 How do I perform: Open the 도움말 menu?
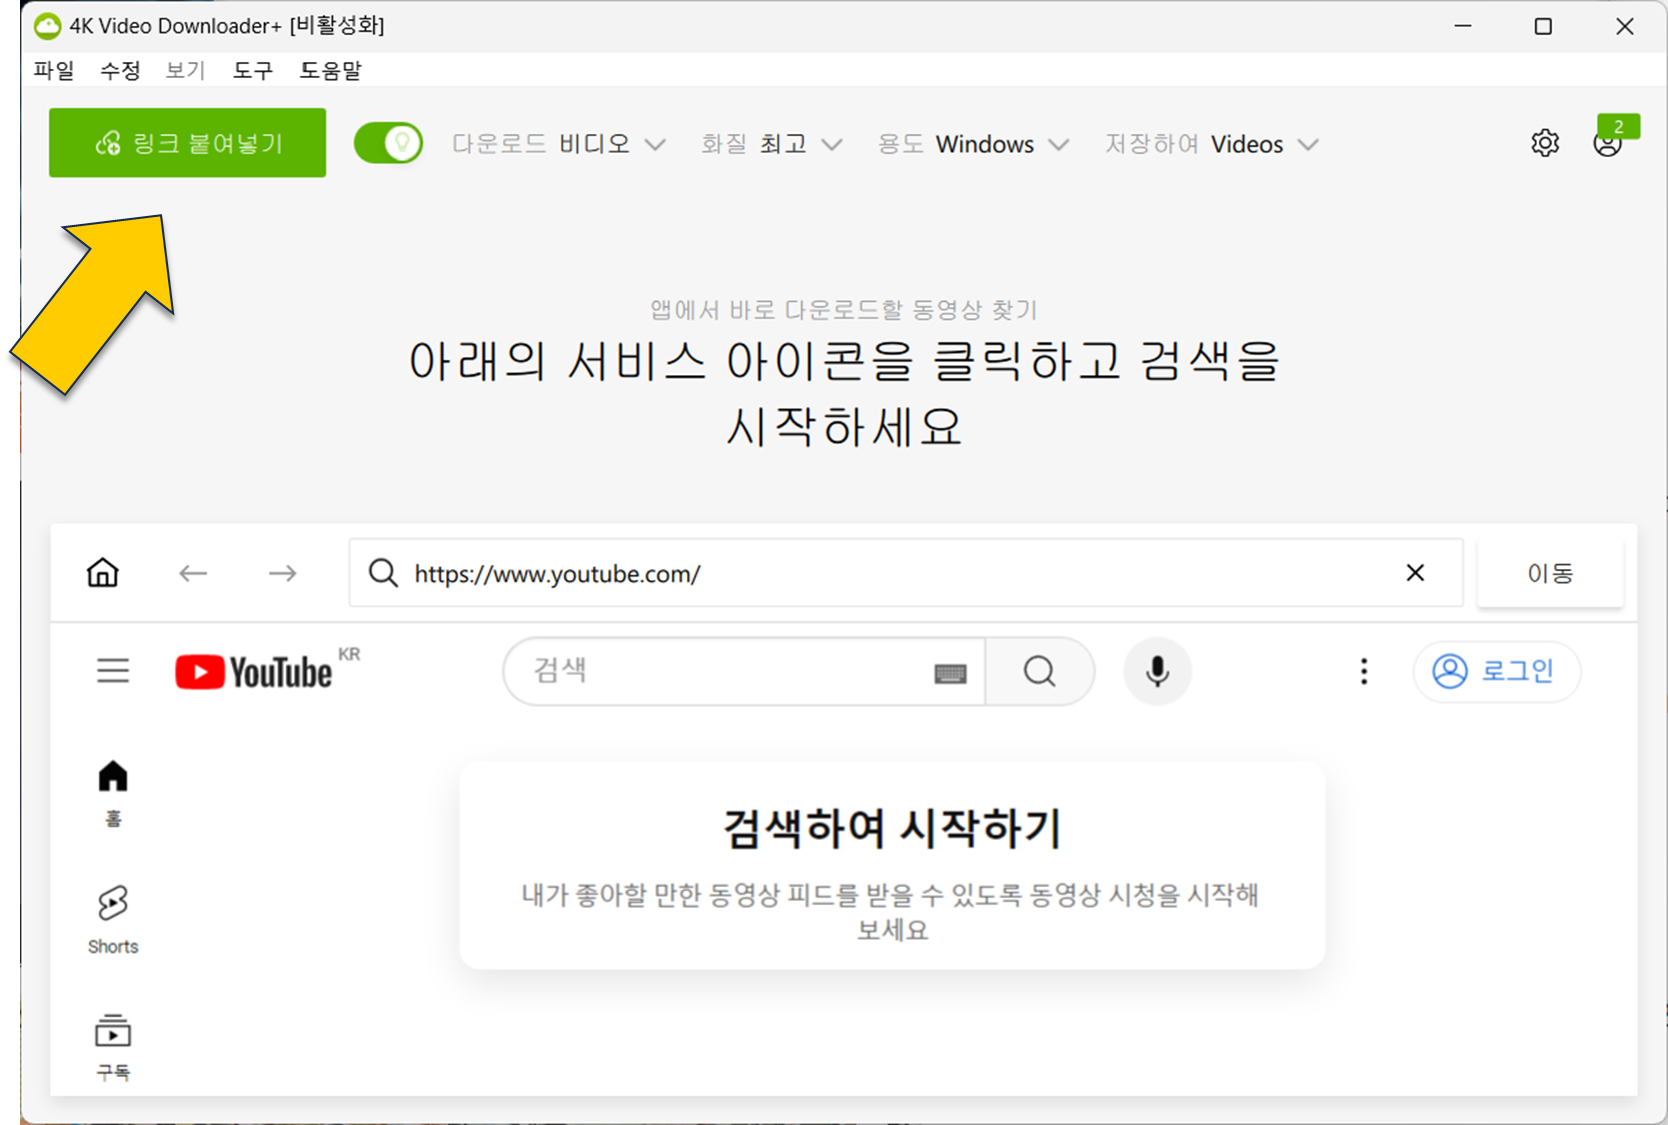[x=331, y=70]
